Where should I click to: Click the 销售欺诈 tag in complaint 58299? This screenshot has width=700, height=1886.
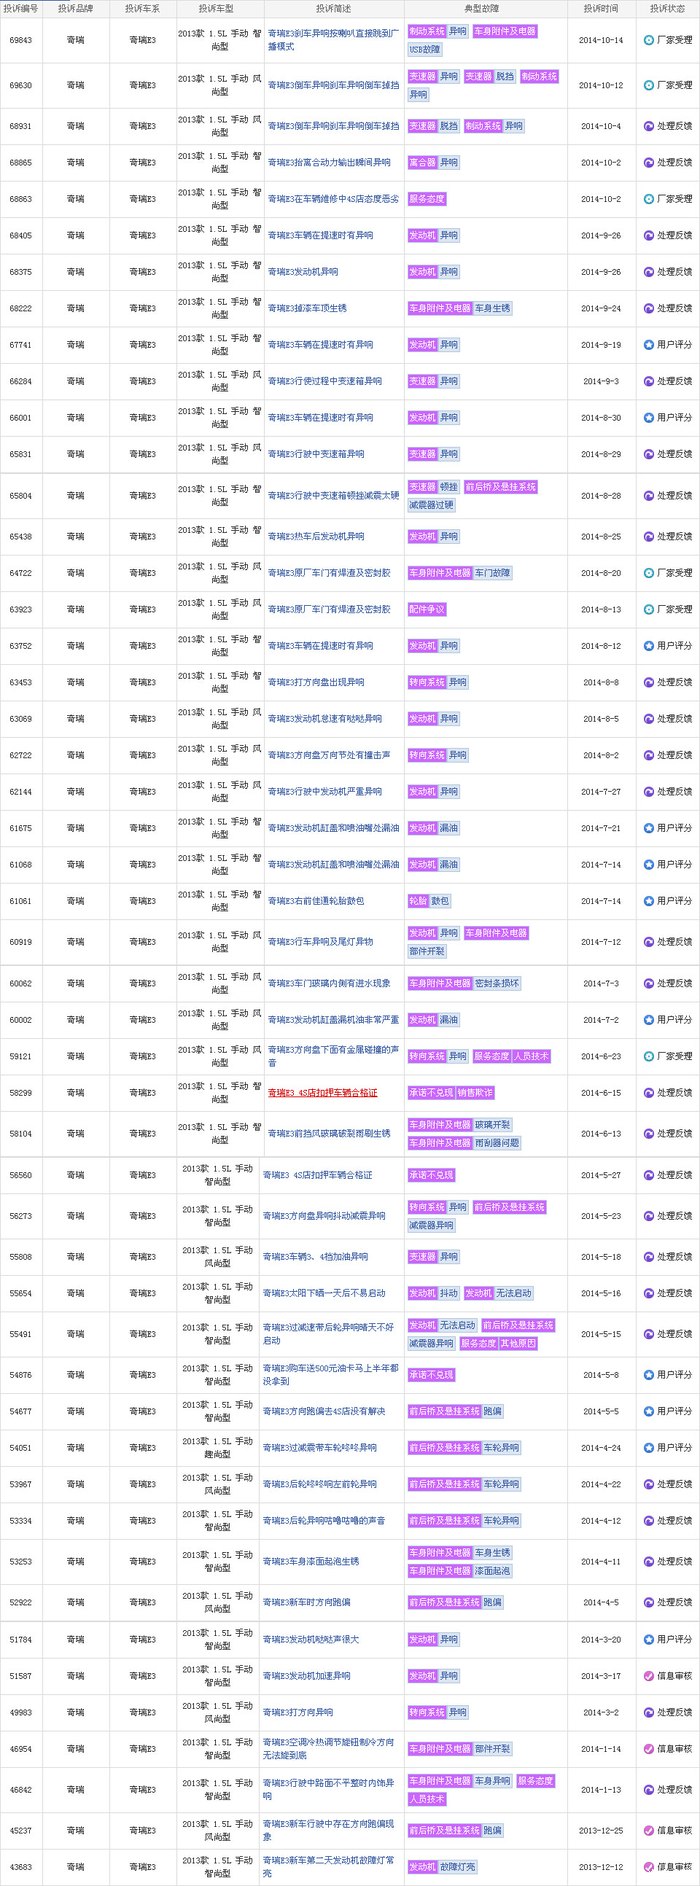point(475,1093)
